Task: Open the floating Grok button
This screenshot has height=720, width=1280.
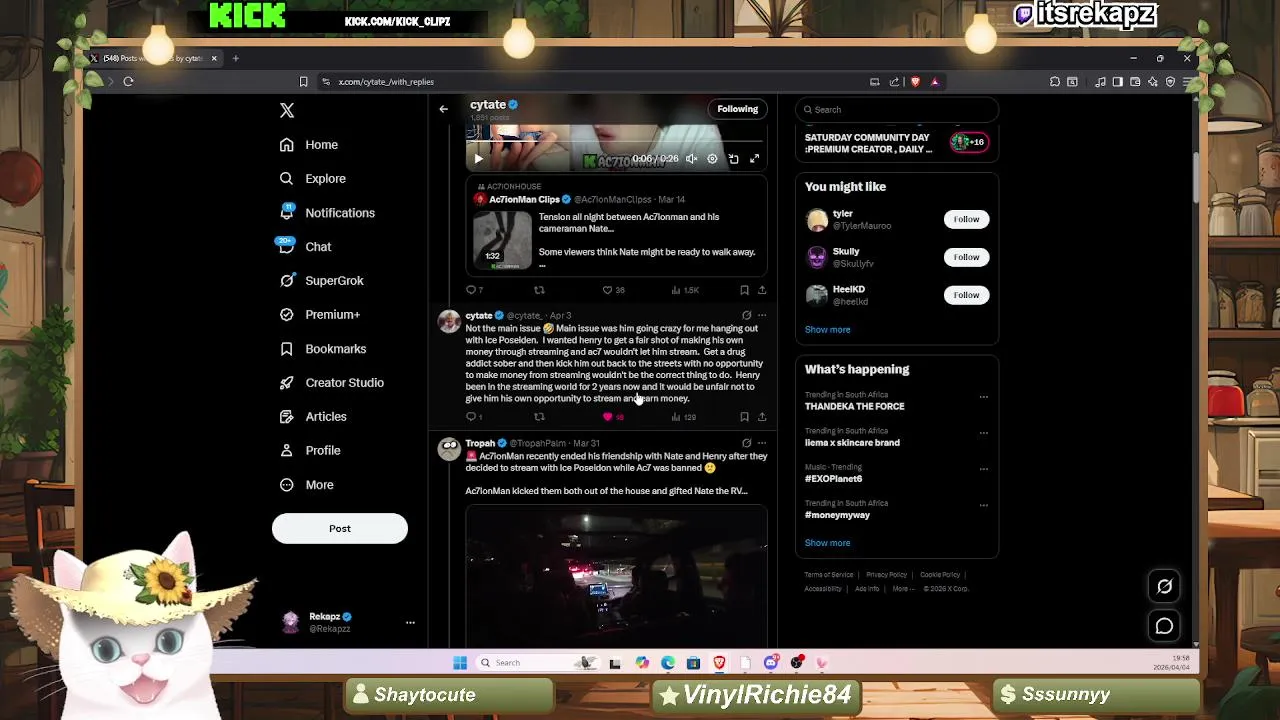Action: (1164, 587)
